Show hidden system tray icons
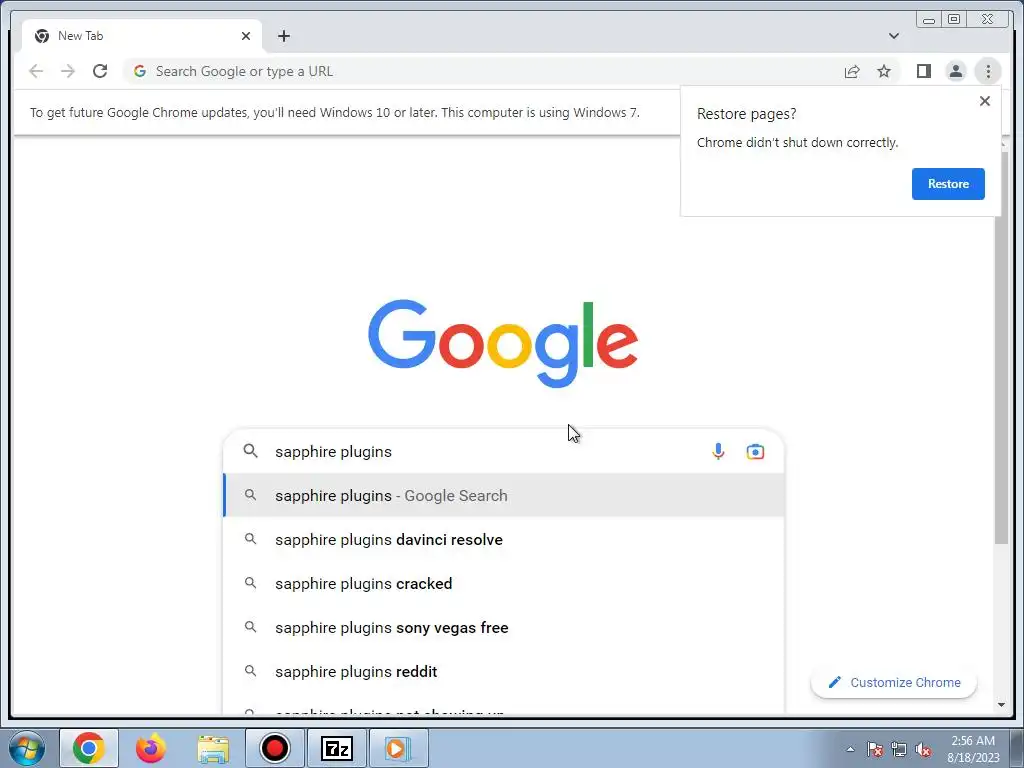This screenshot has height=768, width=1024. coord(850,749)
